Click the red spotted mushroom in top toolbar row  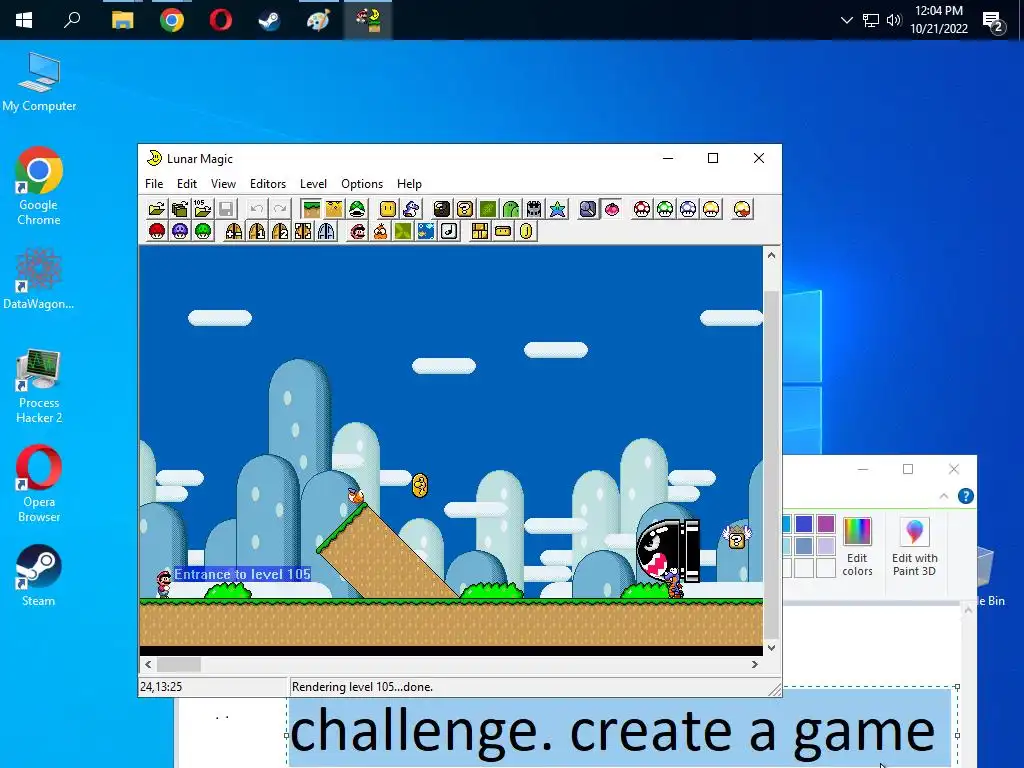(x=642, y=209)
